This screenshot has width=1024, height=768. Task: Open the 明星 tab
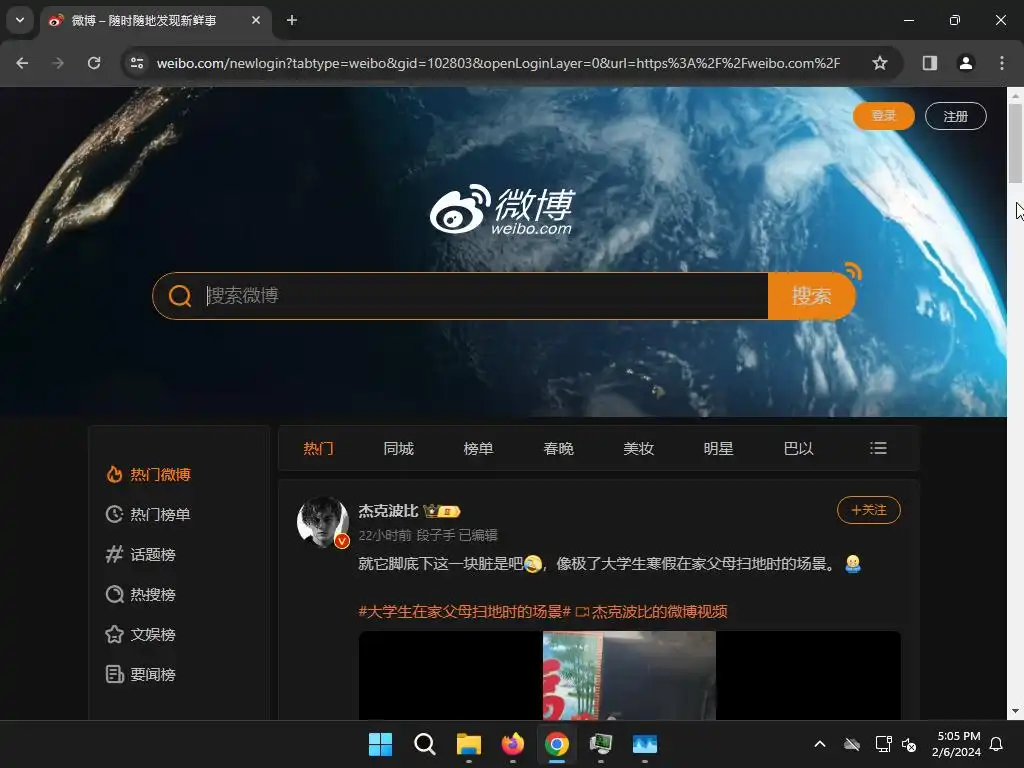pos(718,449)
